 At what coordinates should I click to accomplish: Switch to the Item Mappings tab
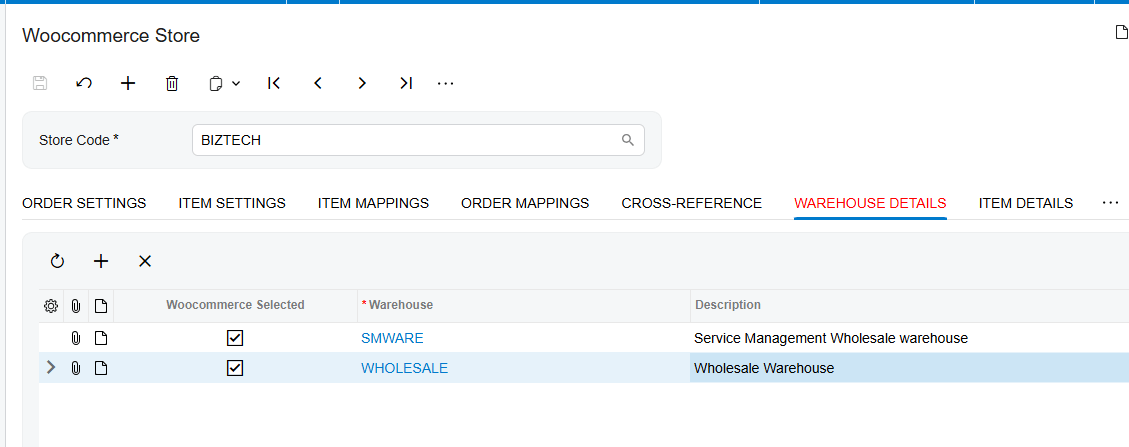click(x=373, y=203)
